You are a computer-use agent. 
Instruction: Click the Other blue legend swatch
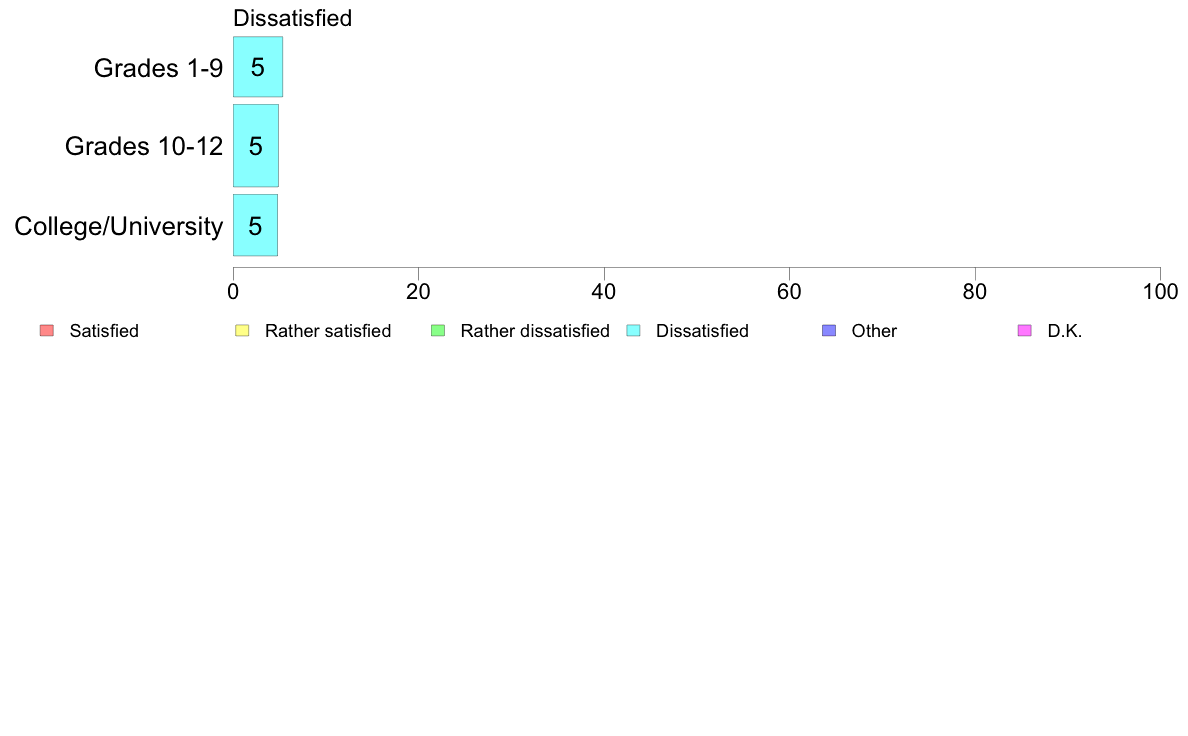(830, 330)
